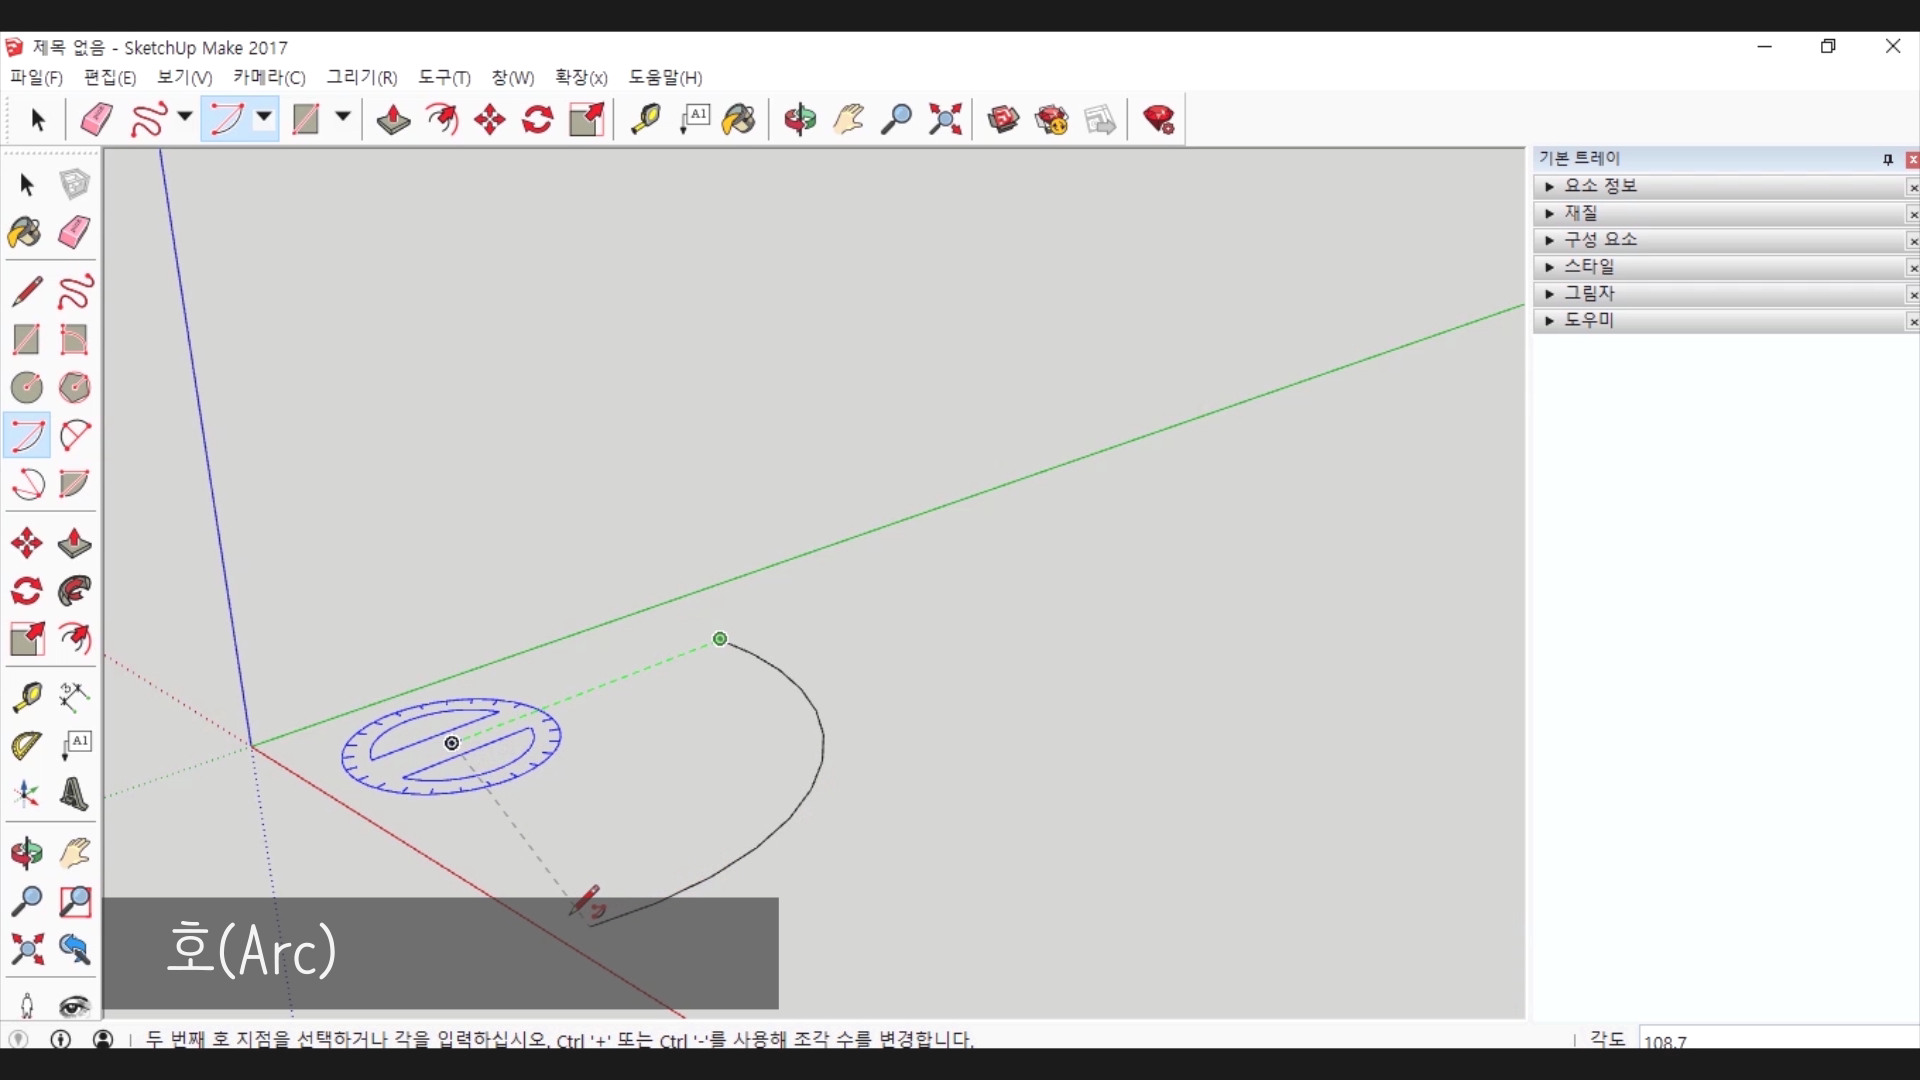Click the user sign-in status icon
Screen dimensions: 1920x1080
pos(103,1039)
